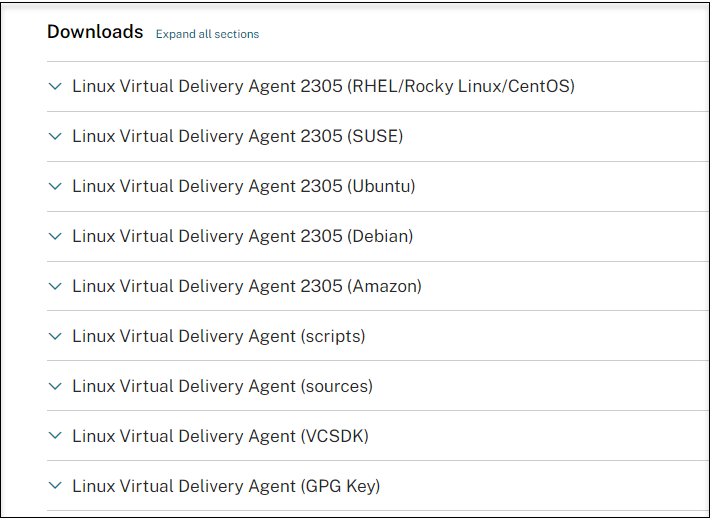Click the chevron beside the Ubuntu agent
This screenshot has height=518, width=710.
tap(55, 186)
